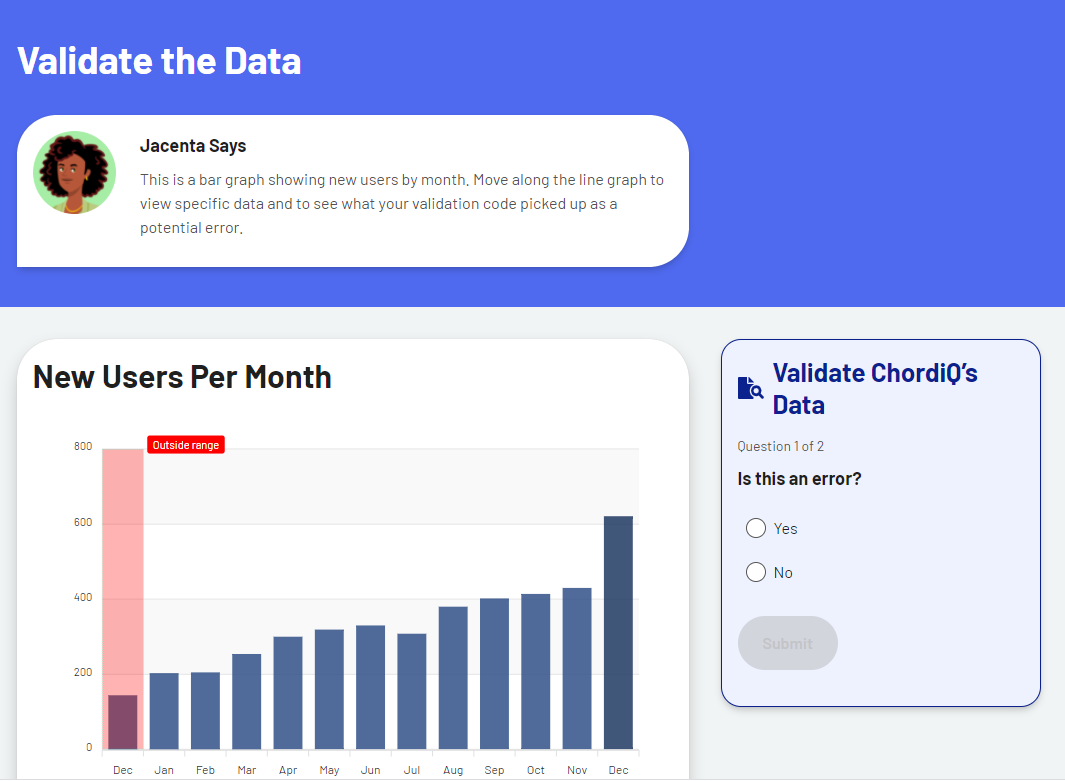
Task: Click the Feb bar in chart
Action: (x=205, y=710)
